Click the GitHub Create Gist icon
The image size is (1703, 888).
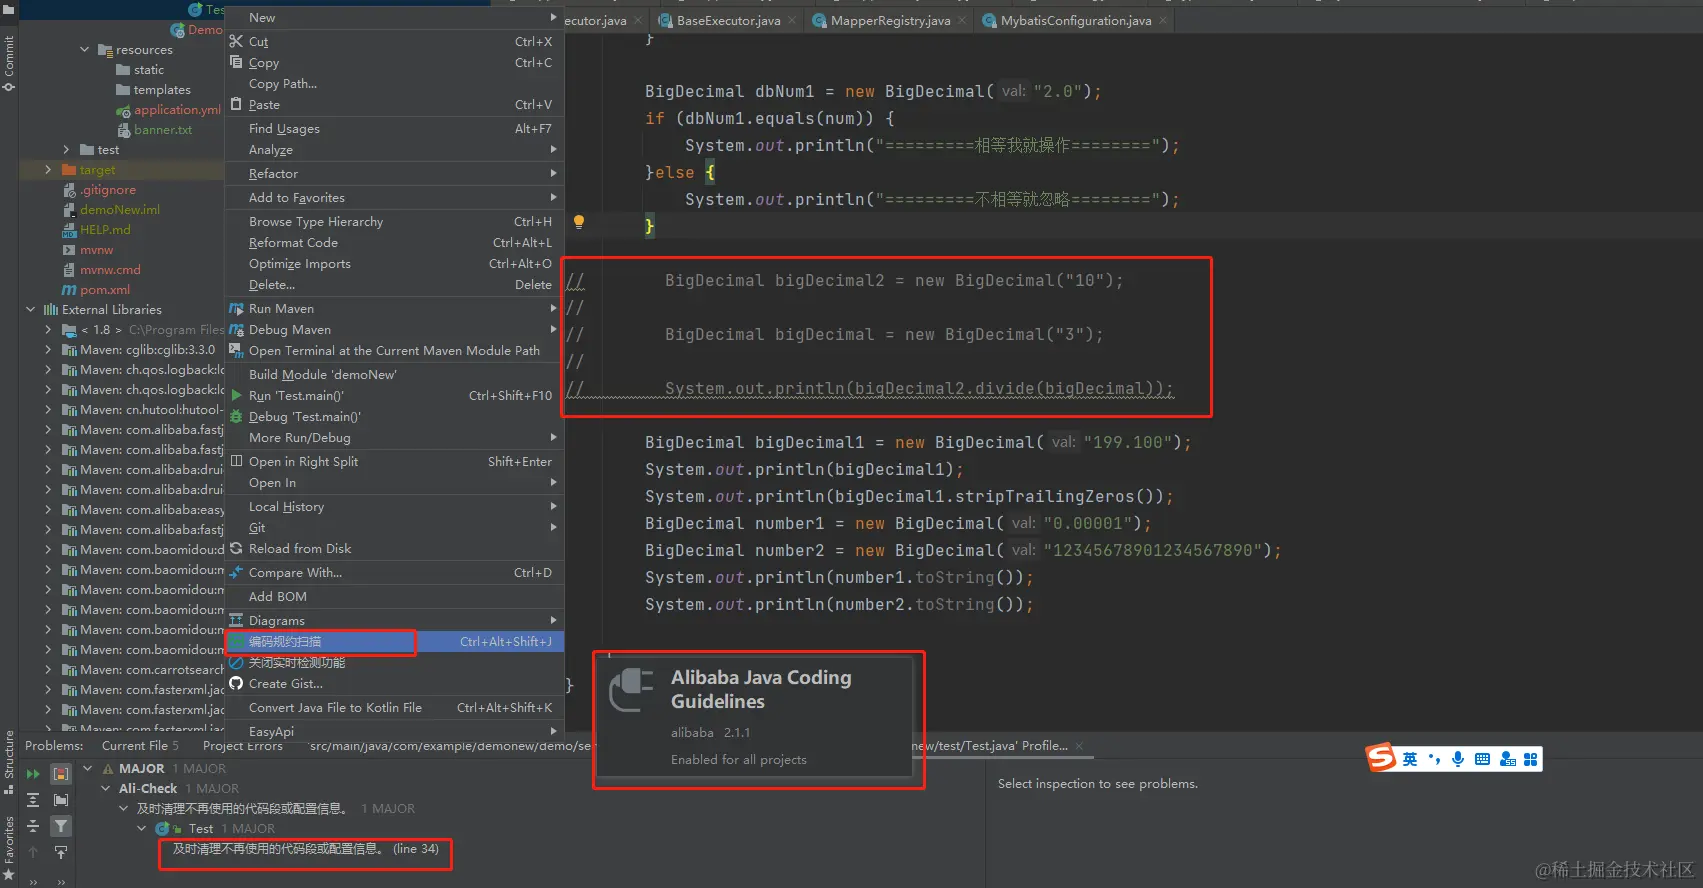tap(236, 684)
